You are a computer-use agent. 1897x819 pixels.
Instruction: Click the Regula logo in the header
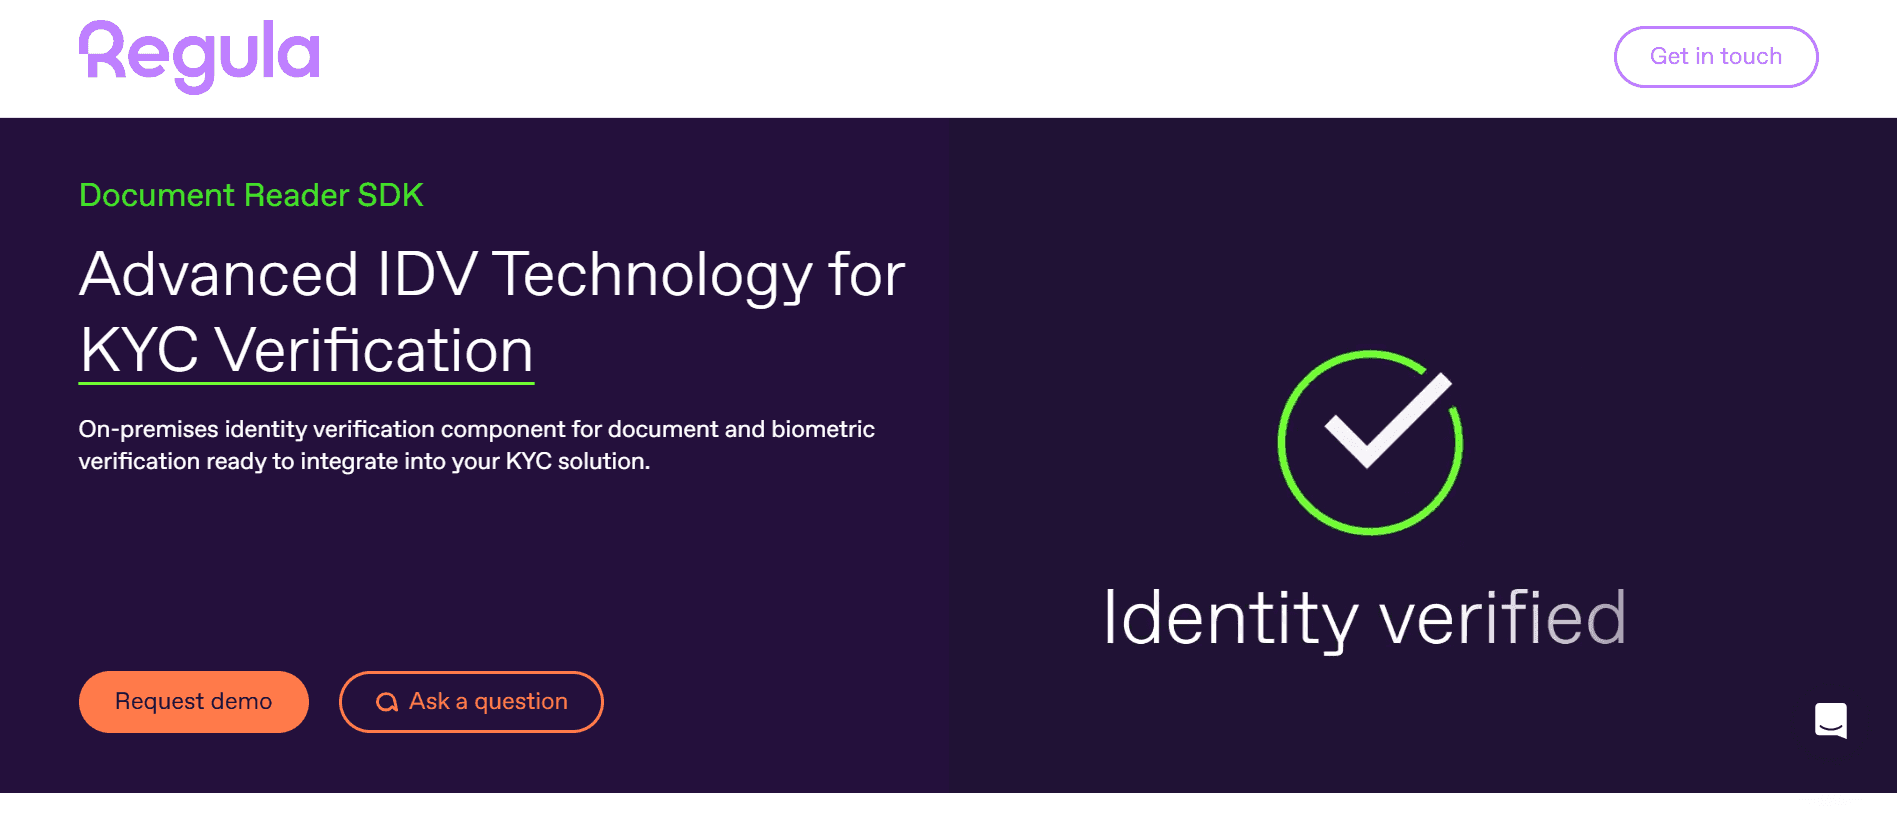tap(199, 56)
